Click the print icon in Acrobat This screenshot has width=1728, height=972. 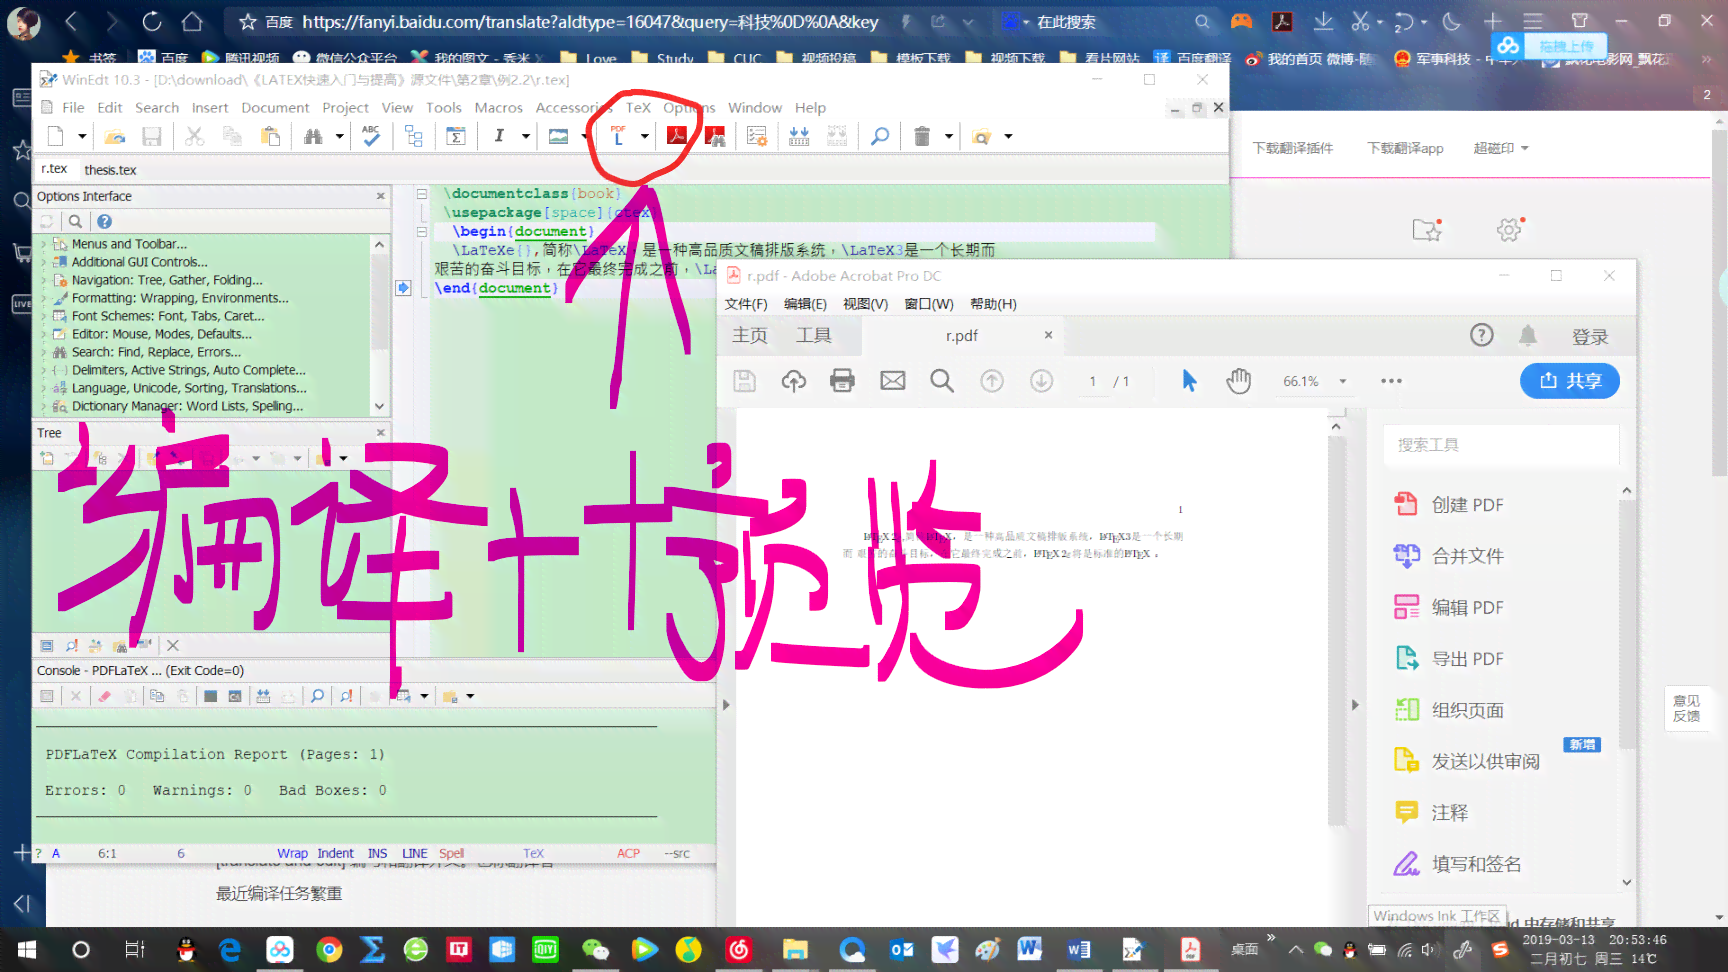[842, 380]
